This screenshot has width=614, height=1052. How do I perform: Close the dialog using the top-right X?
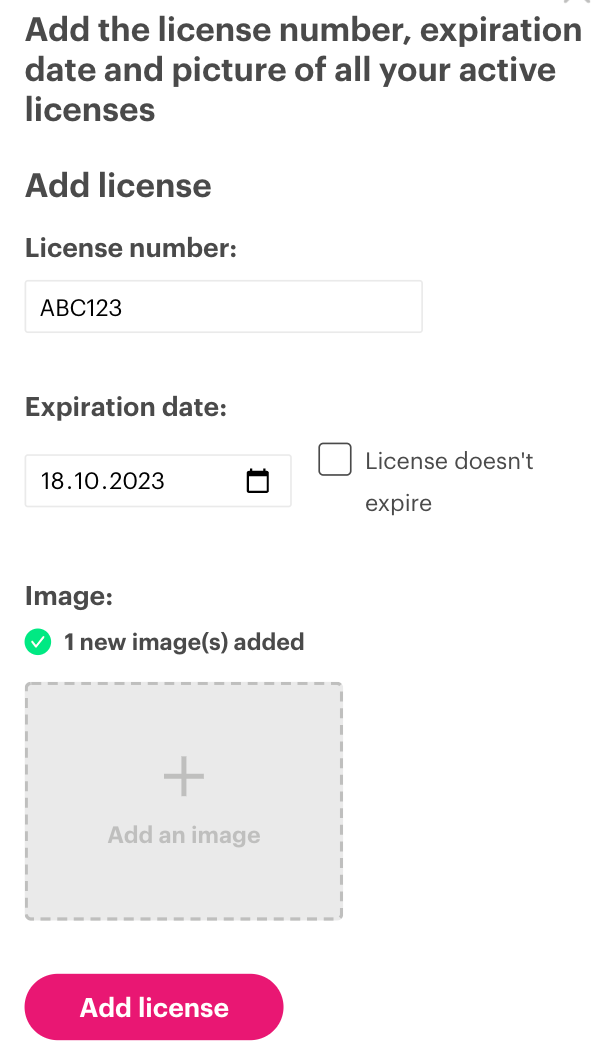point(577,2)
